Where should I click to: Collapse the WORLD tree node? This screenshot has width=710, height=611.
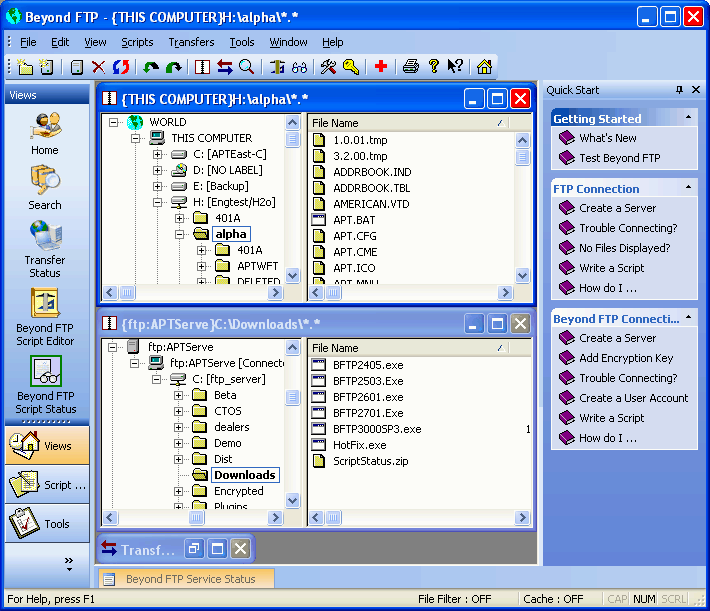(x=113, y=122)
